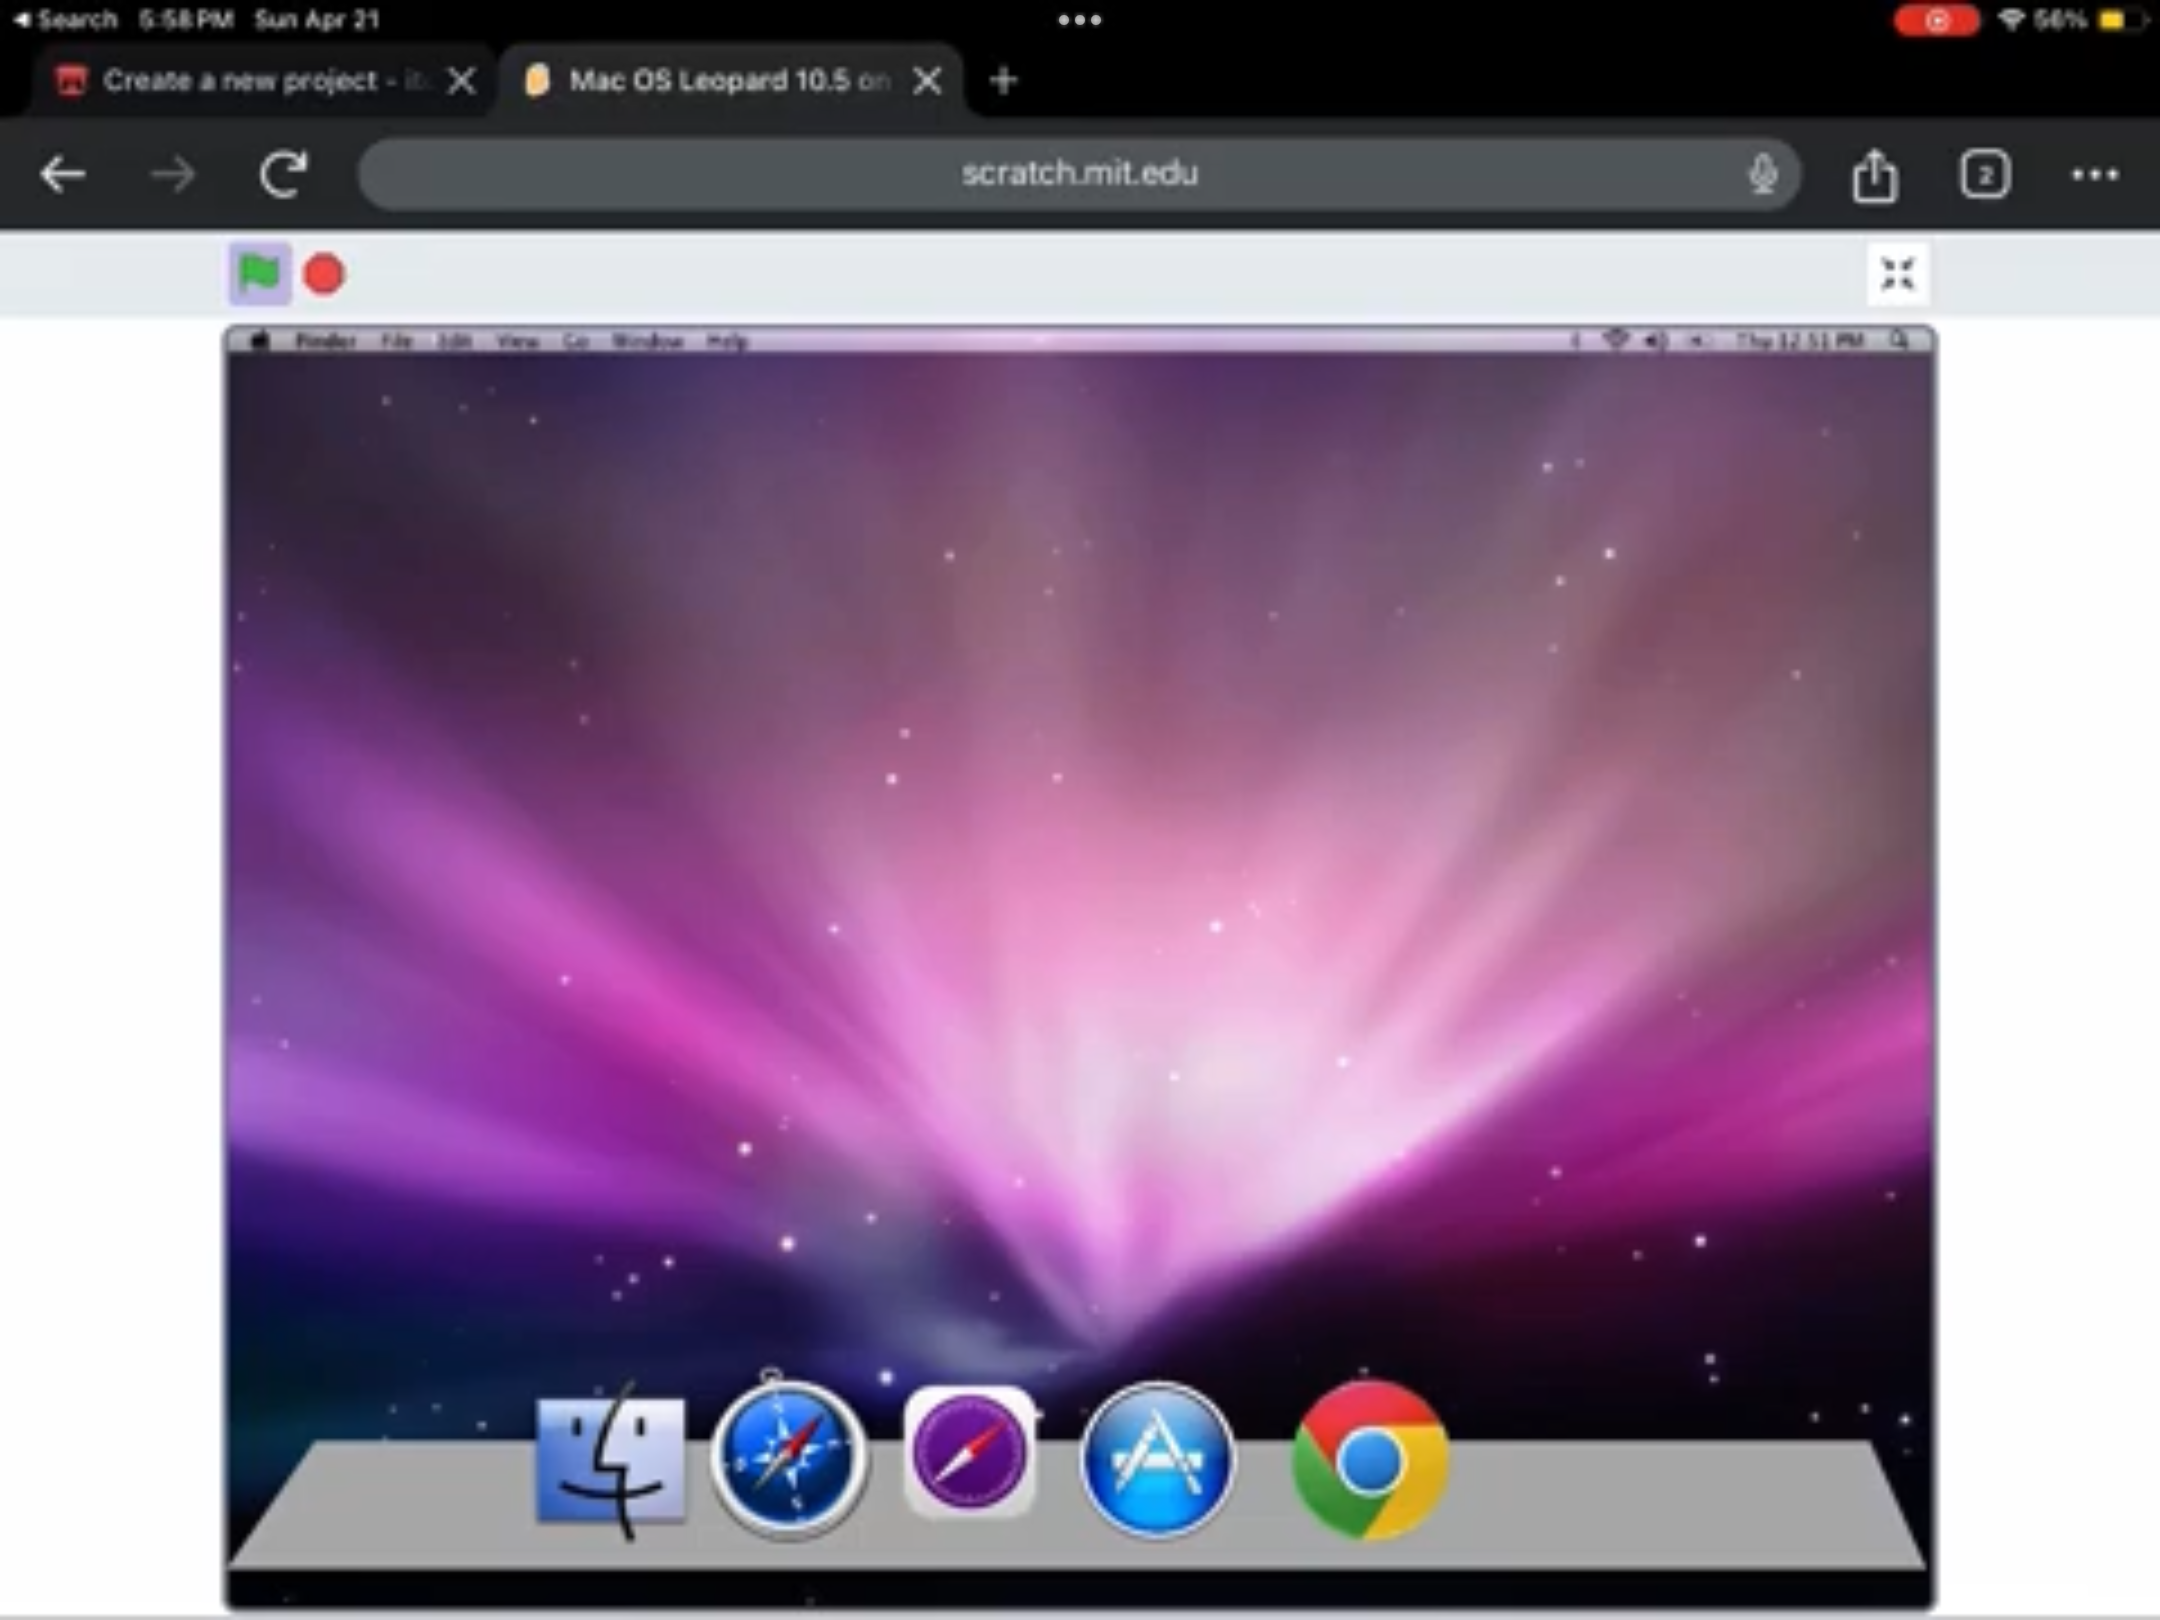This screenshot has width=2160, height=1620.
Task: Close the 'Create a new project' tab
Action: 461,81
